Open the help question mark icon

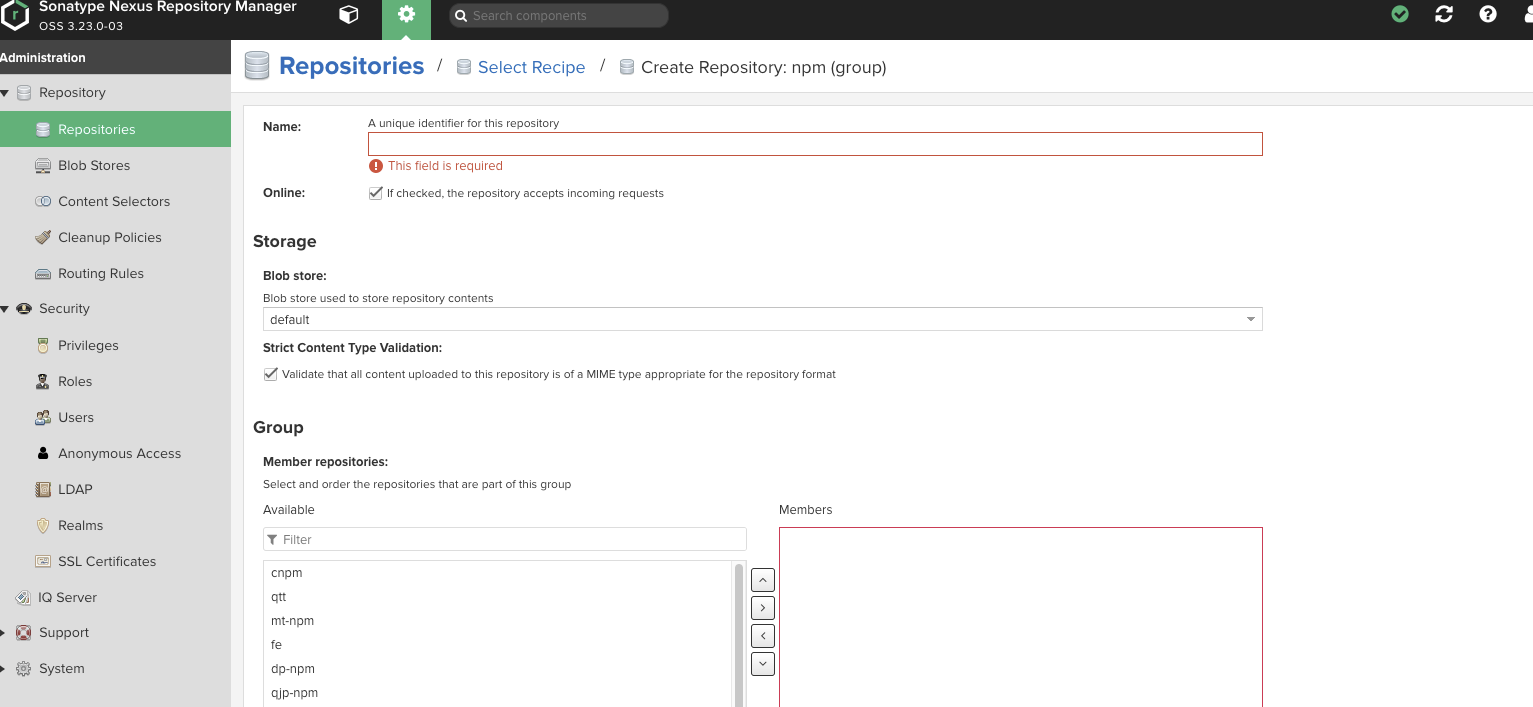click(1488, 14)
